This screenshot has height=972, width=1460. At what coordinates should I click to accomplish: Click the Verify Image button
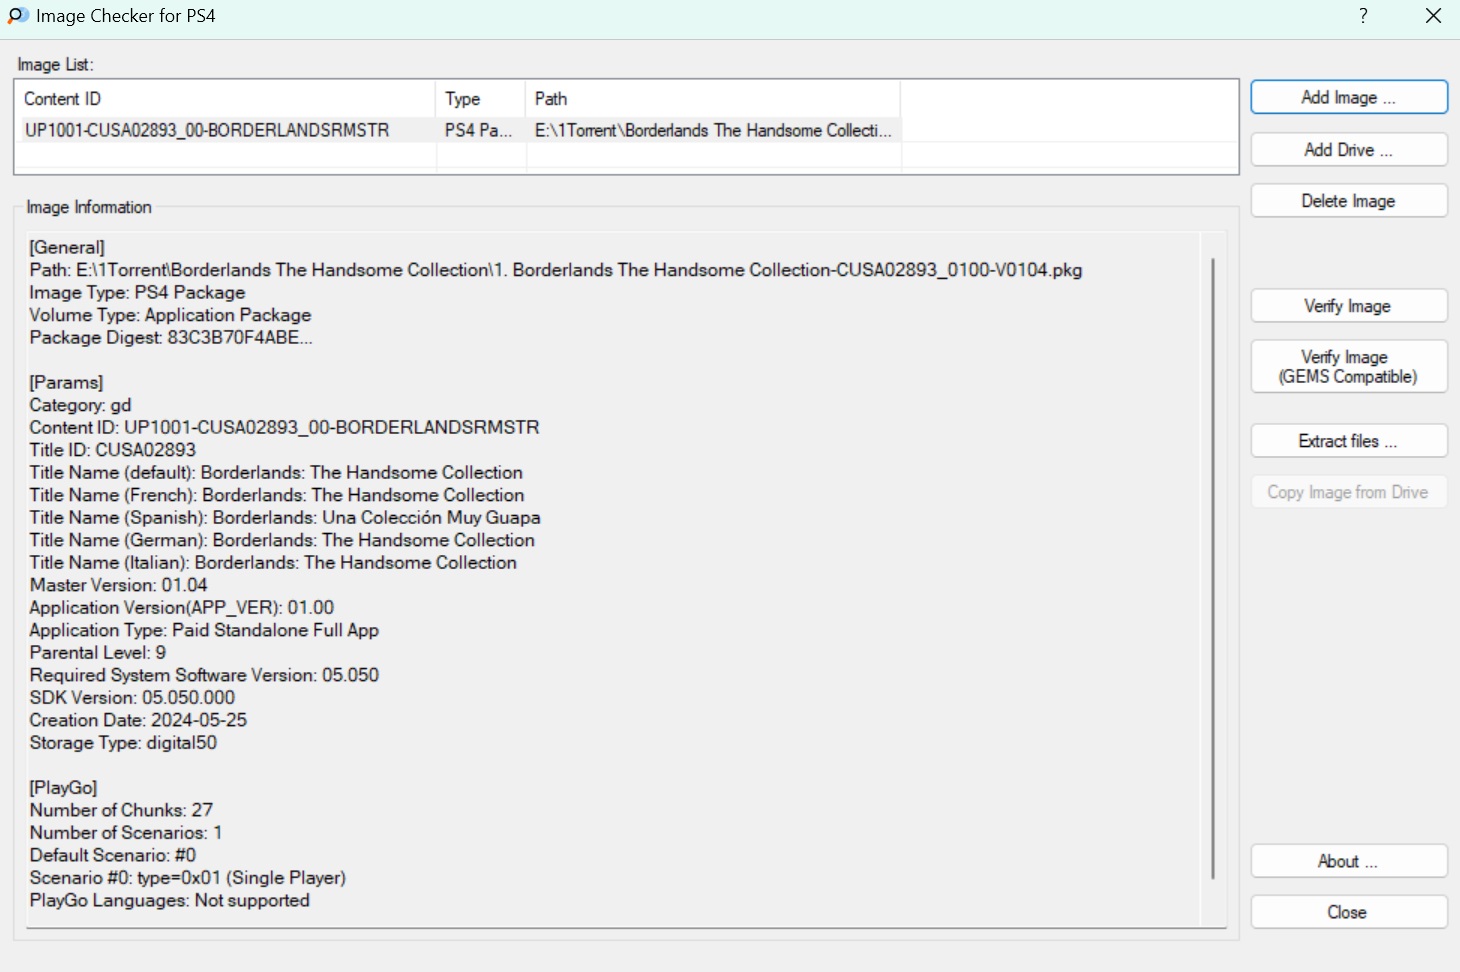tap(1348, 306)
